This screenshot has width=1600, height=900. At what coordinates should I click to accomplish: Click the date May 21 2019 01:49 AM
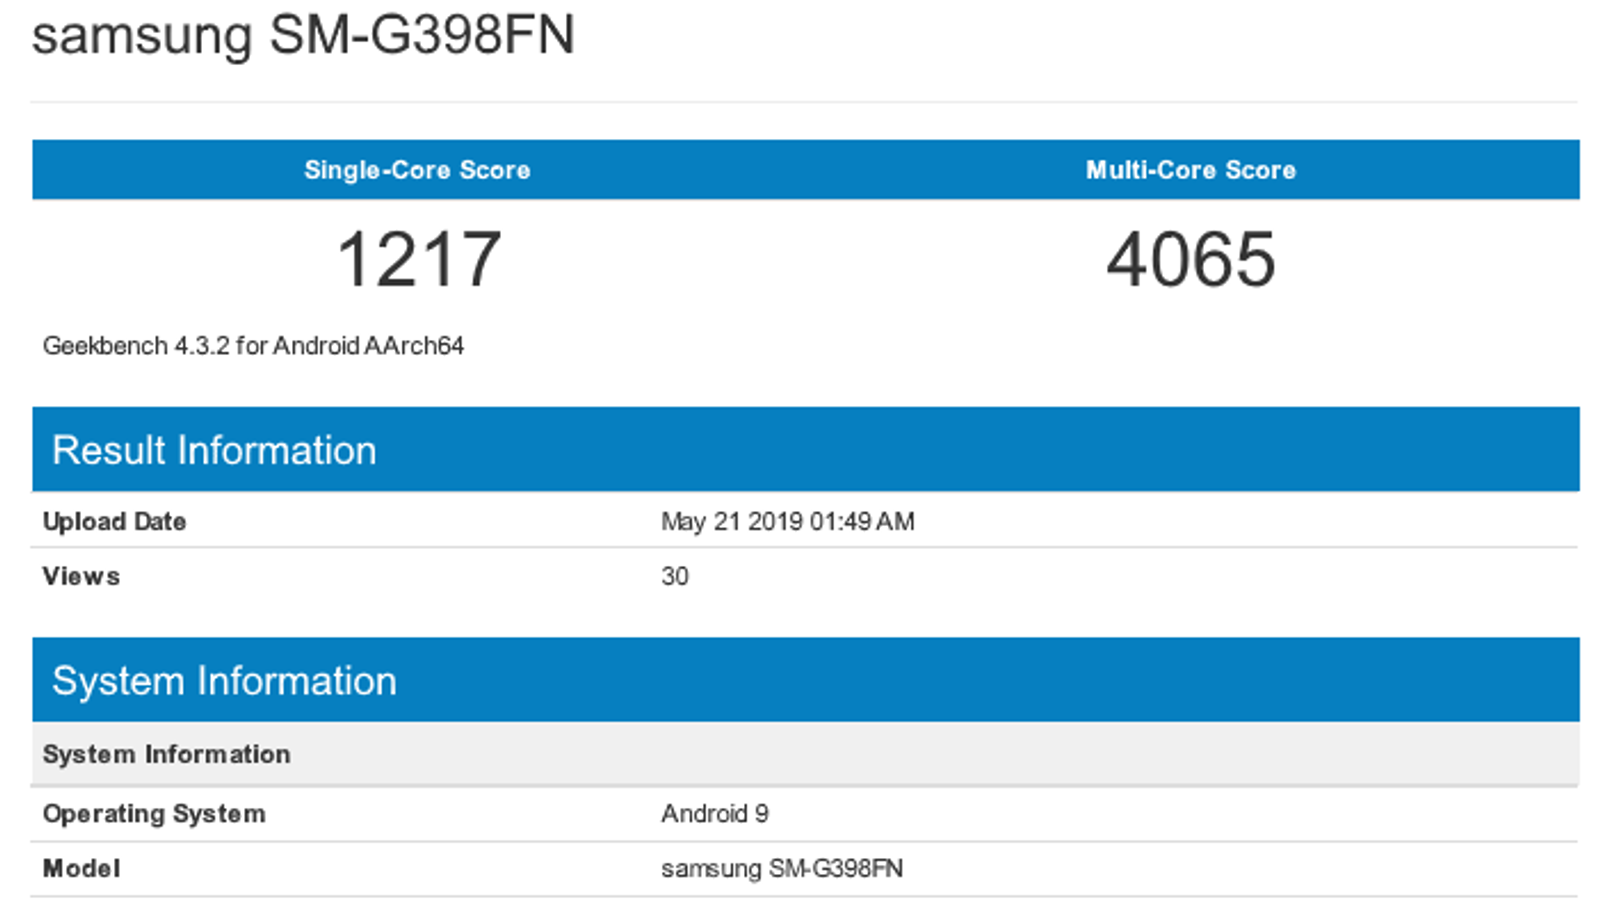pos(788,521)
